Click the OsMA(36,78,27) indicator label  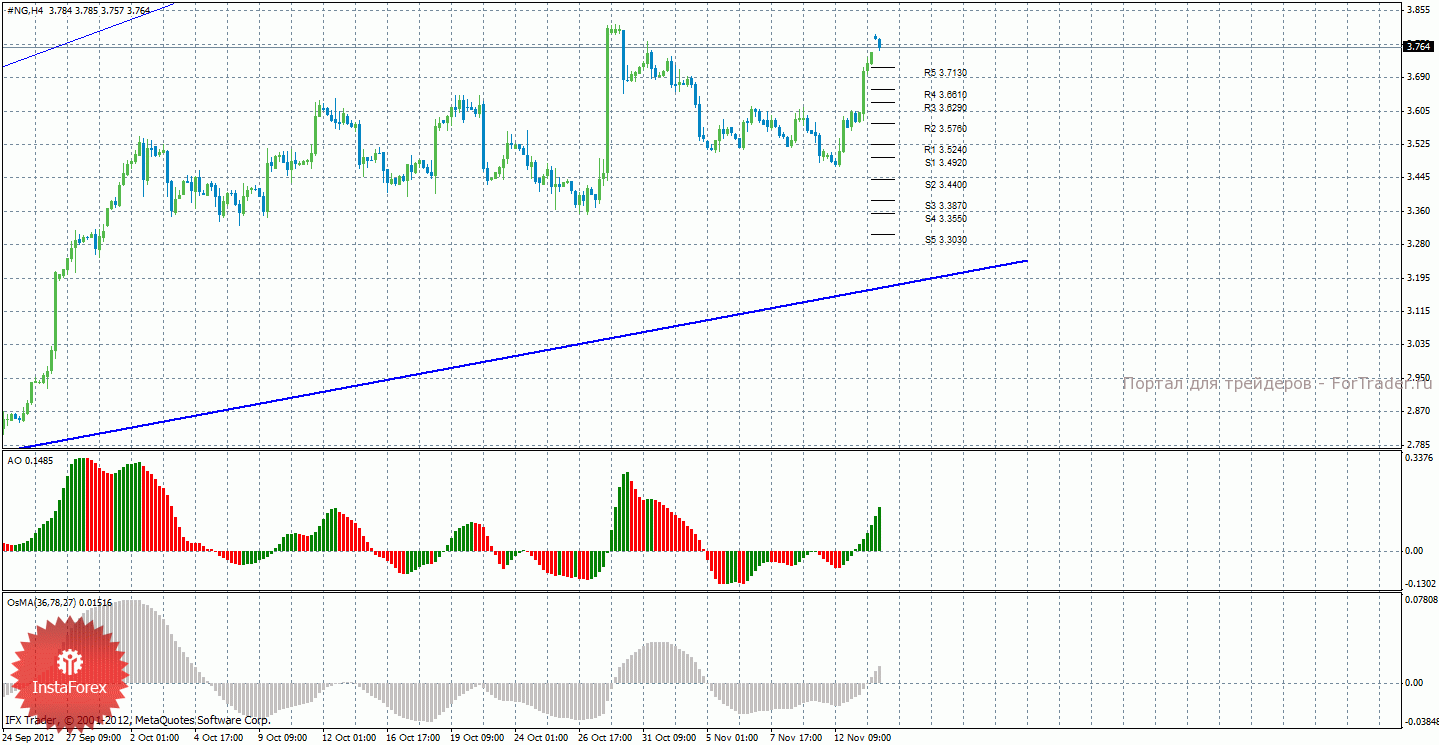(59, 603)
